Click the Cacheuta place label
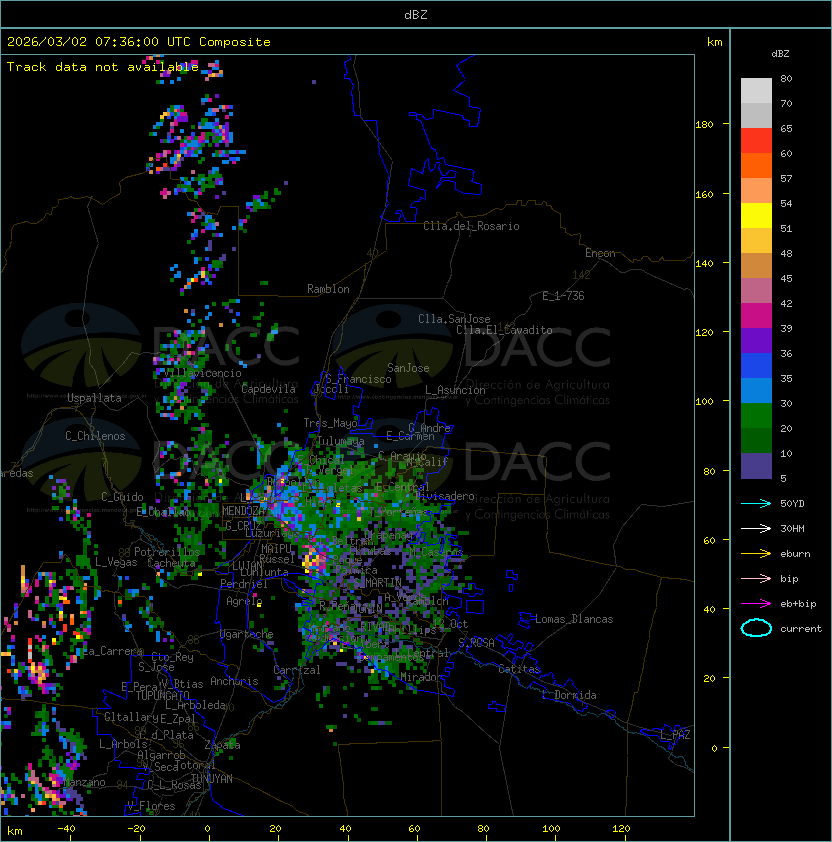The width and height of the screenshot is (832, 842). coord(171,563)
